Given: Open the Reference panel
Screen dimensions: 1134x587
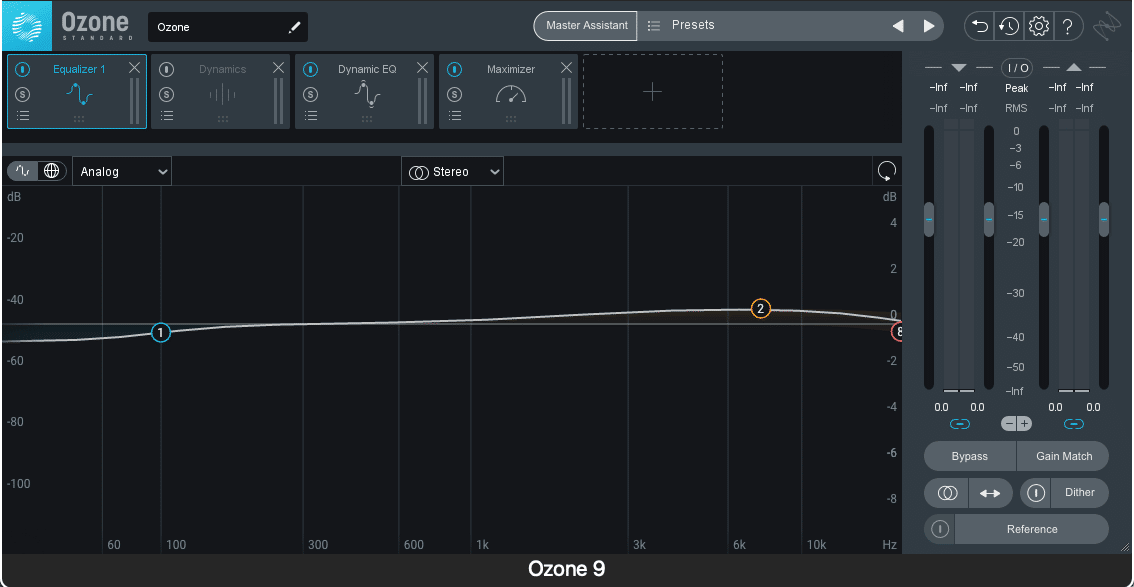Looking at the screenshot, I should click(1032, 529).
